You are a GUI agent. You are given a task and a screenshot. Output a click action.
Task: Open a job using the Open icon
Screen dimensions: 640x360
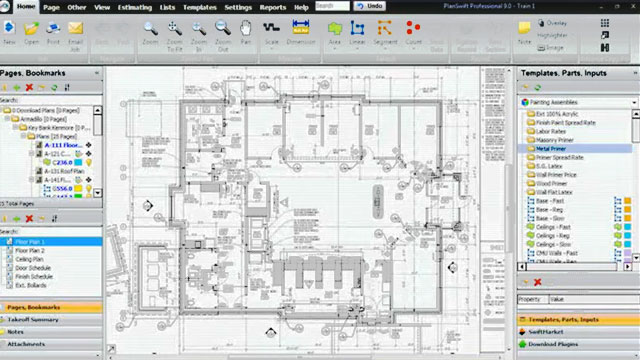tap(31, 32)
